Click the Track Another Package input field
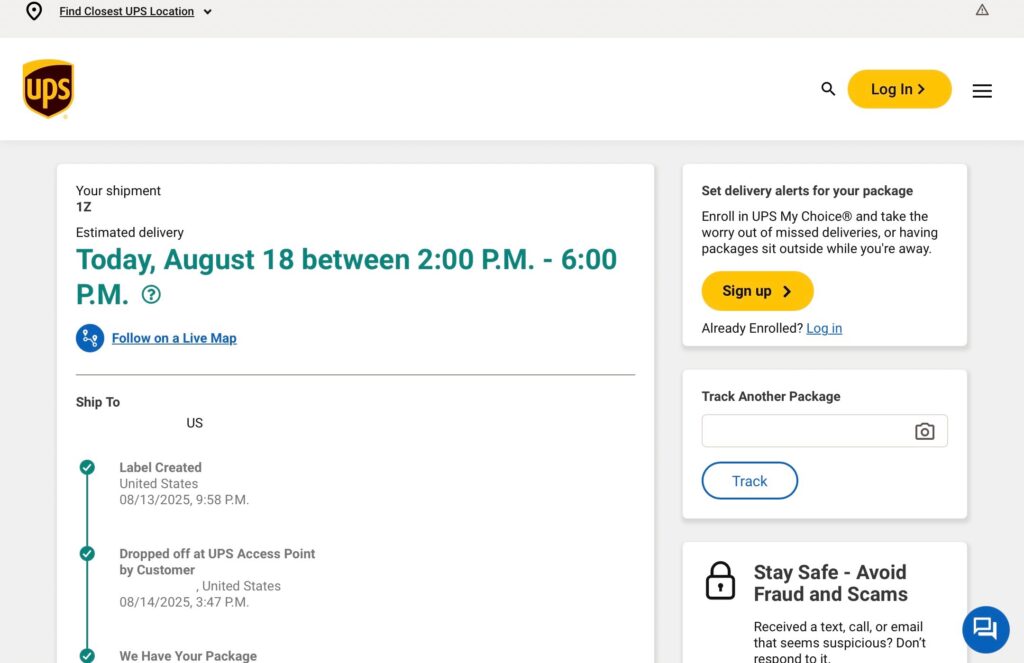 [824, 431]
